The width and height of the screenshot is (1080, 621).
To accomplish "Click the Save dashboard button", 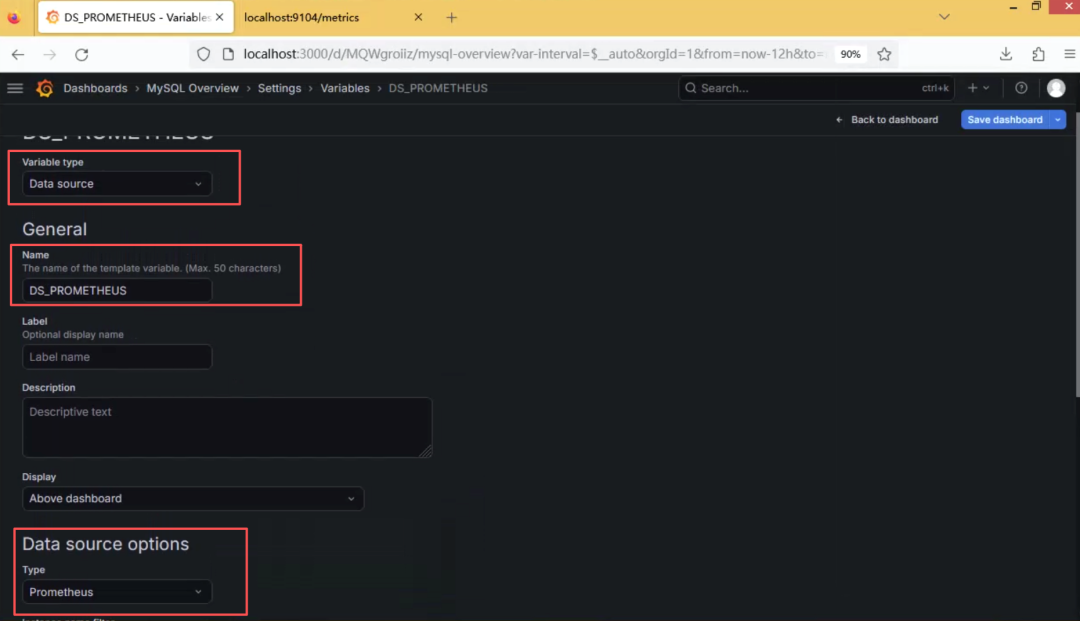I will point(1005,120).
